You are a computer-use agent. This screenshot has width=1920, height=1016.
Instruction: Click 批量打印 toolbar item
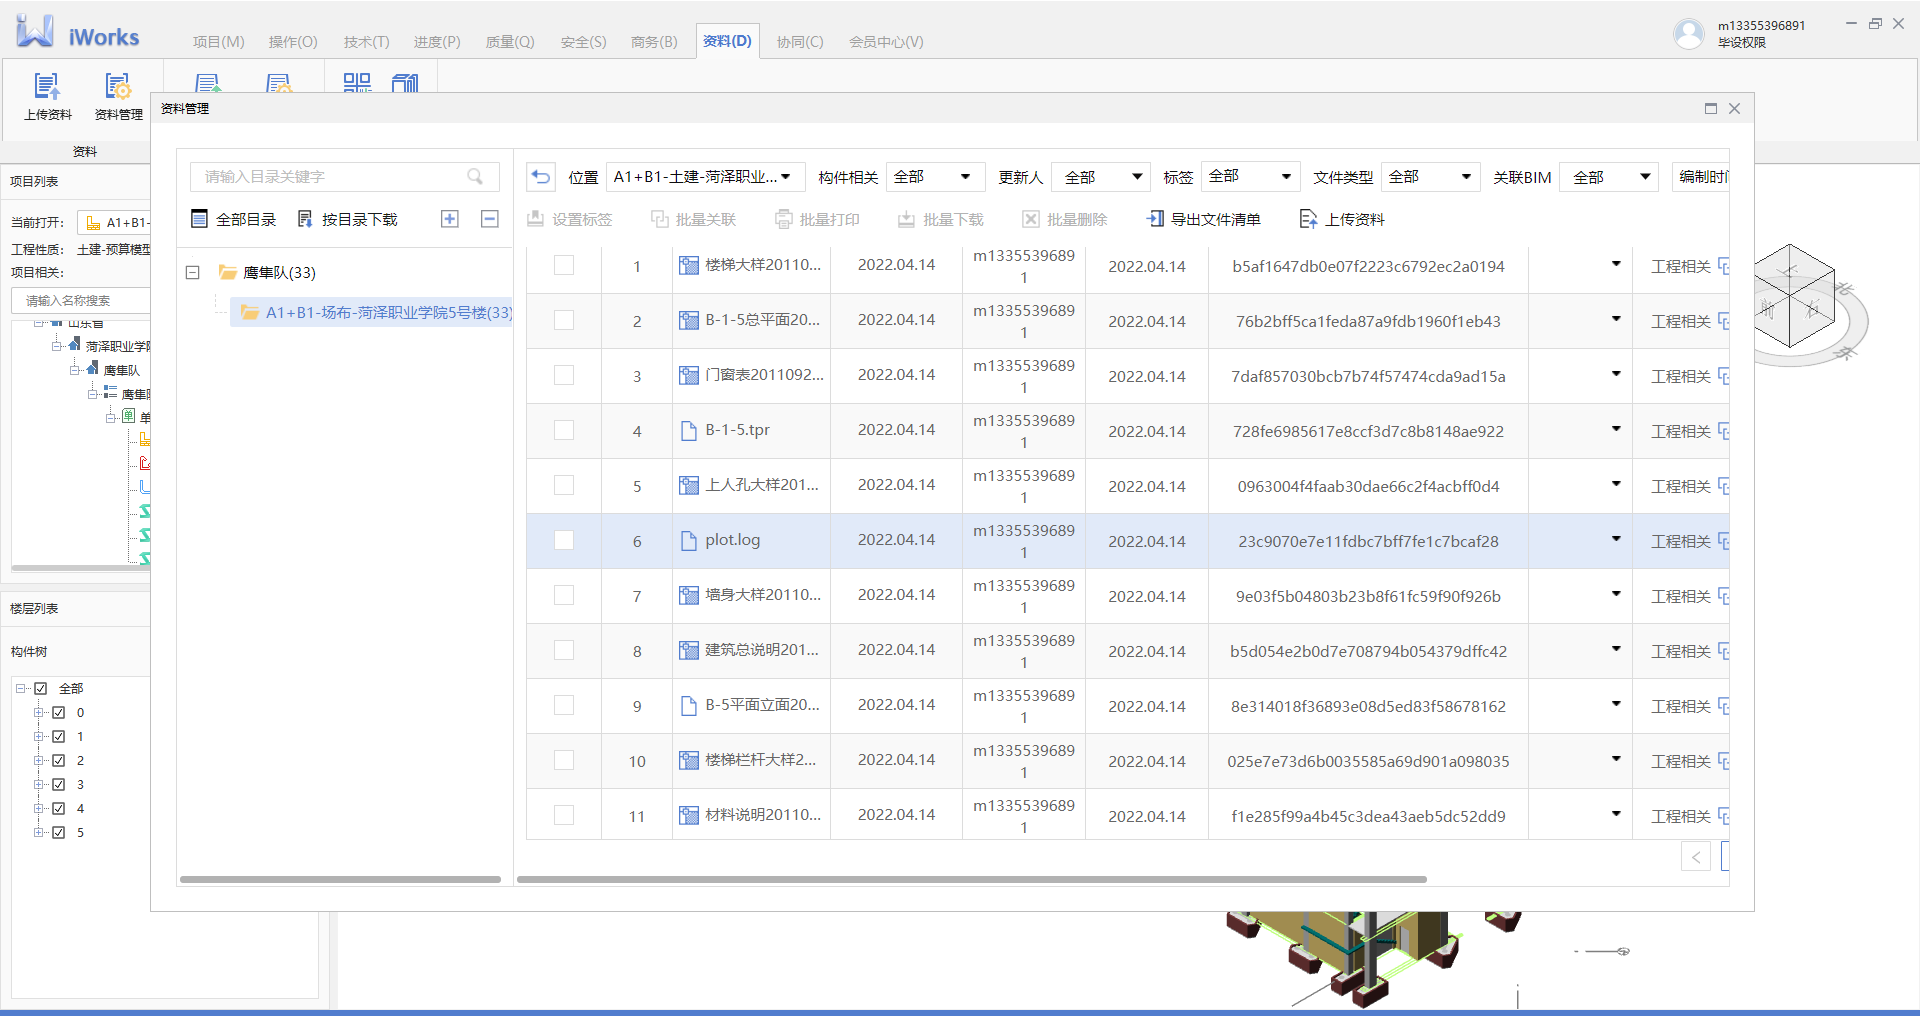818,219
